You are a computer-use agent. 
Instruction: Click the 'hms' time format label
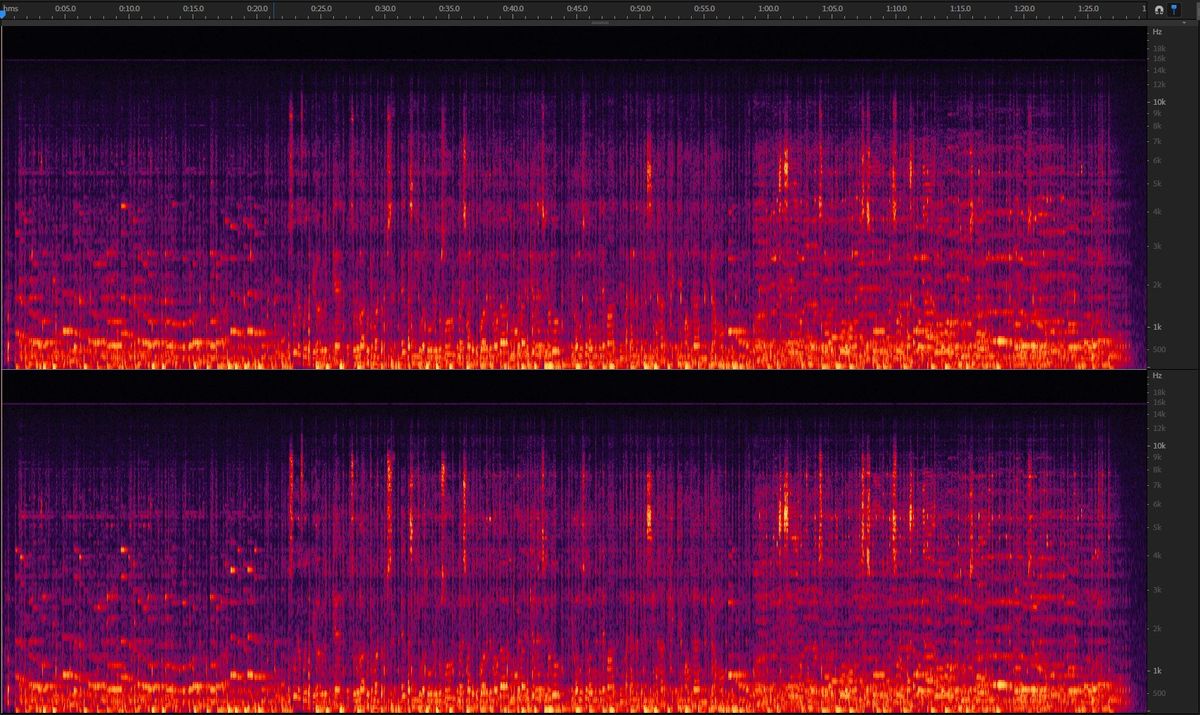11,8
